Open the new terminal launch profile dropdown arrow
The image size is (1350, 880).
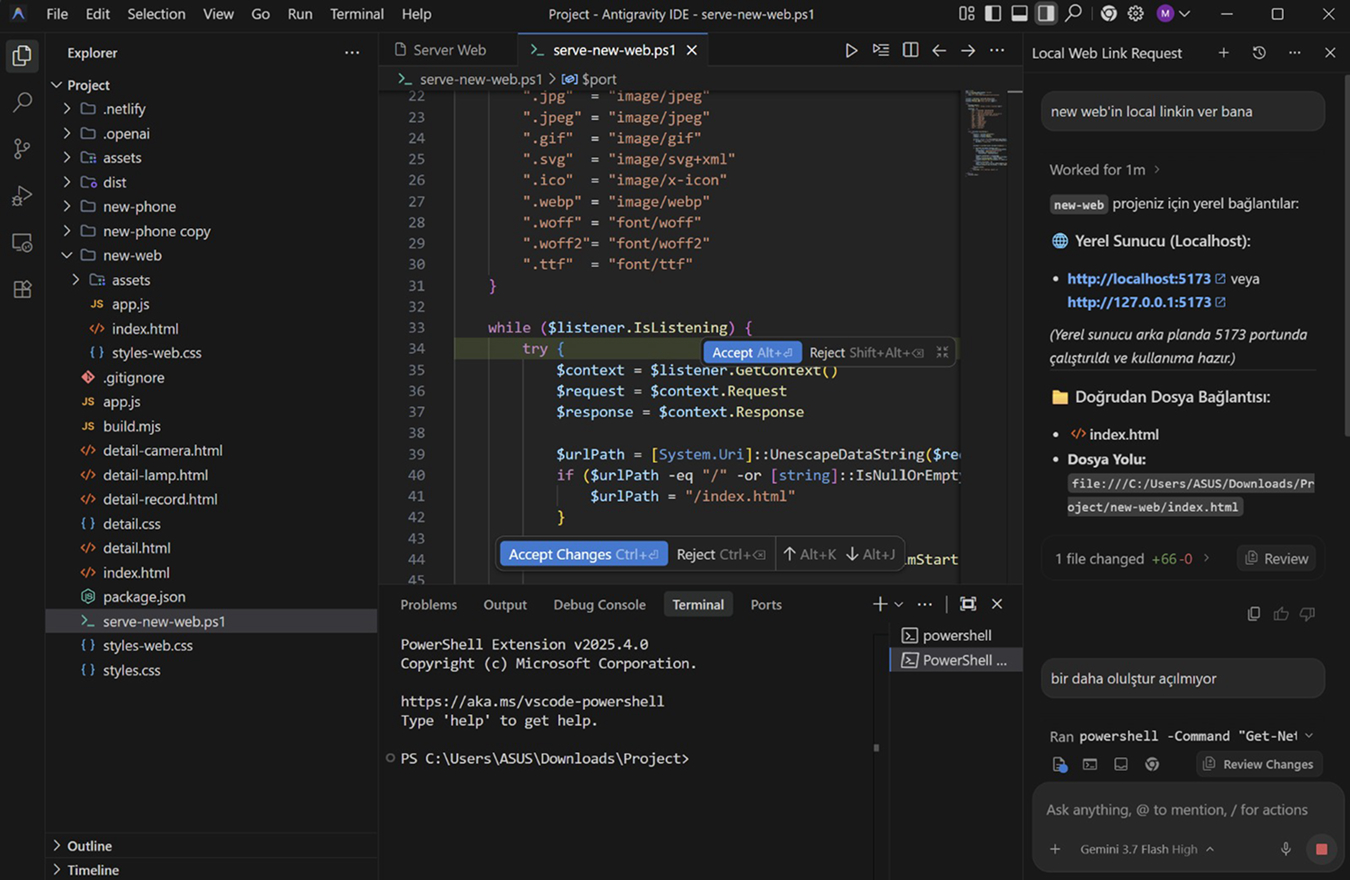pyautogui.click(x=898, y=604)
